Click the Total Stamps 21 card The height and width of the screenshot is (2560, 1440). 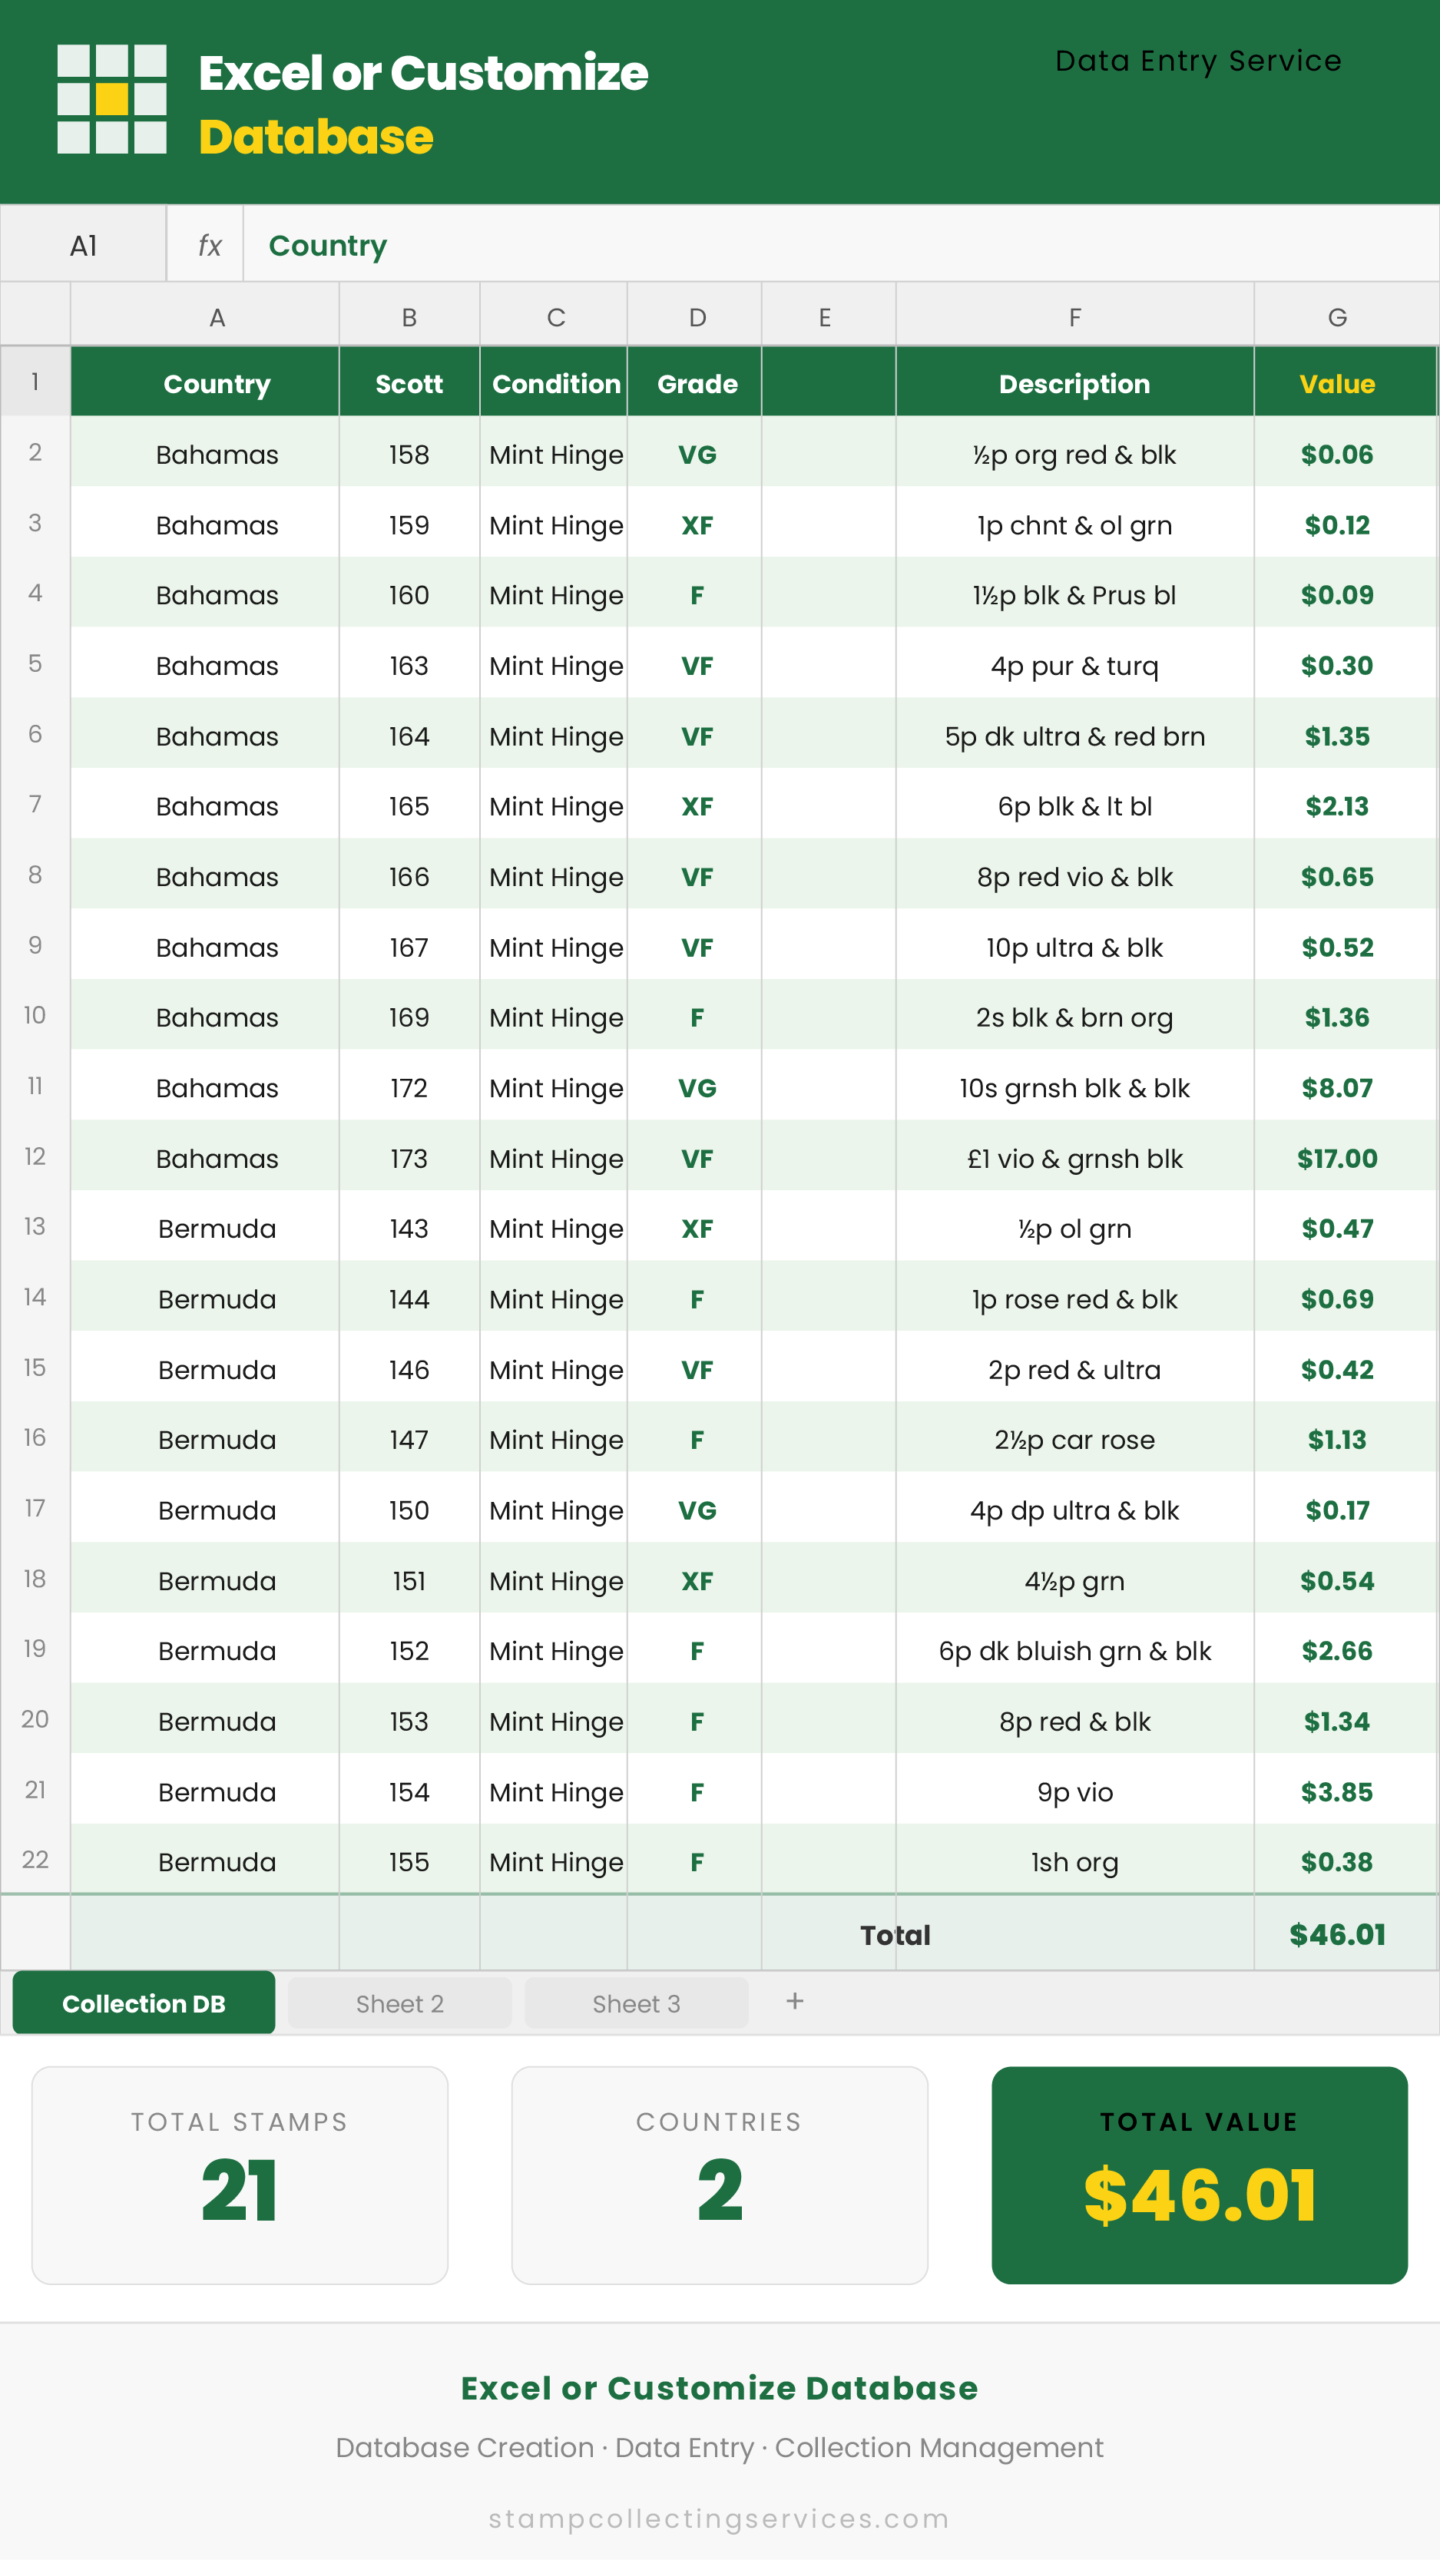[240, 2175]
